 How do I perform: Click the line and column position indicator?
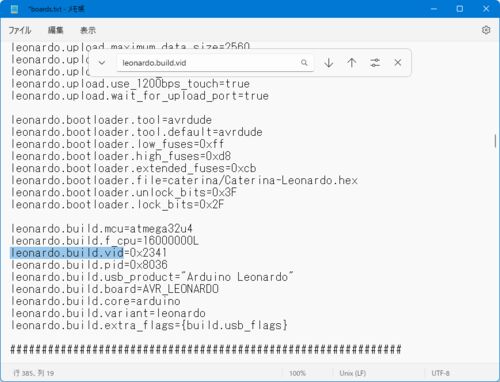(x=34, y=373)
